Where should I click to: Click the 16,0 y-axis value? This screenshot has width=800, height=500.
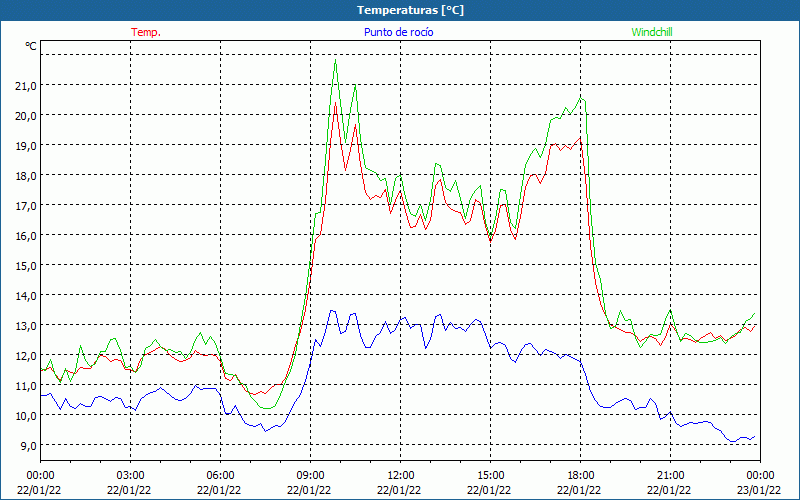[x=26, y=236]
